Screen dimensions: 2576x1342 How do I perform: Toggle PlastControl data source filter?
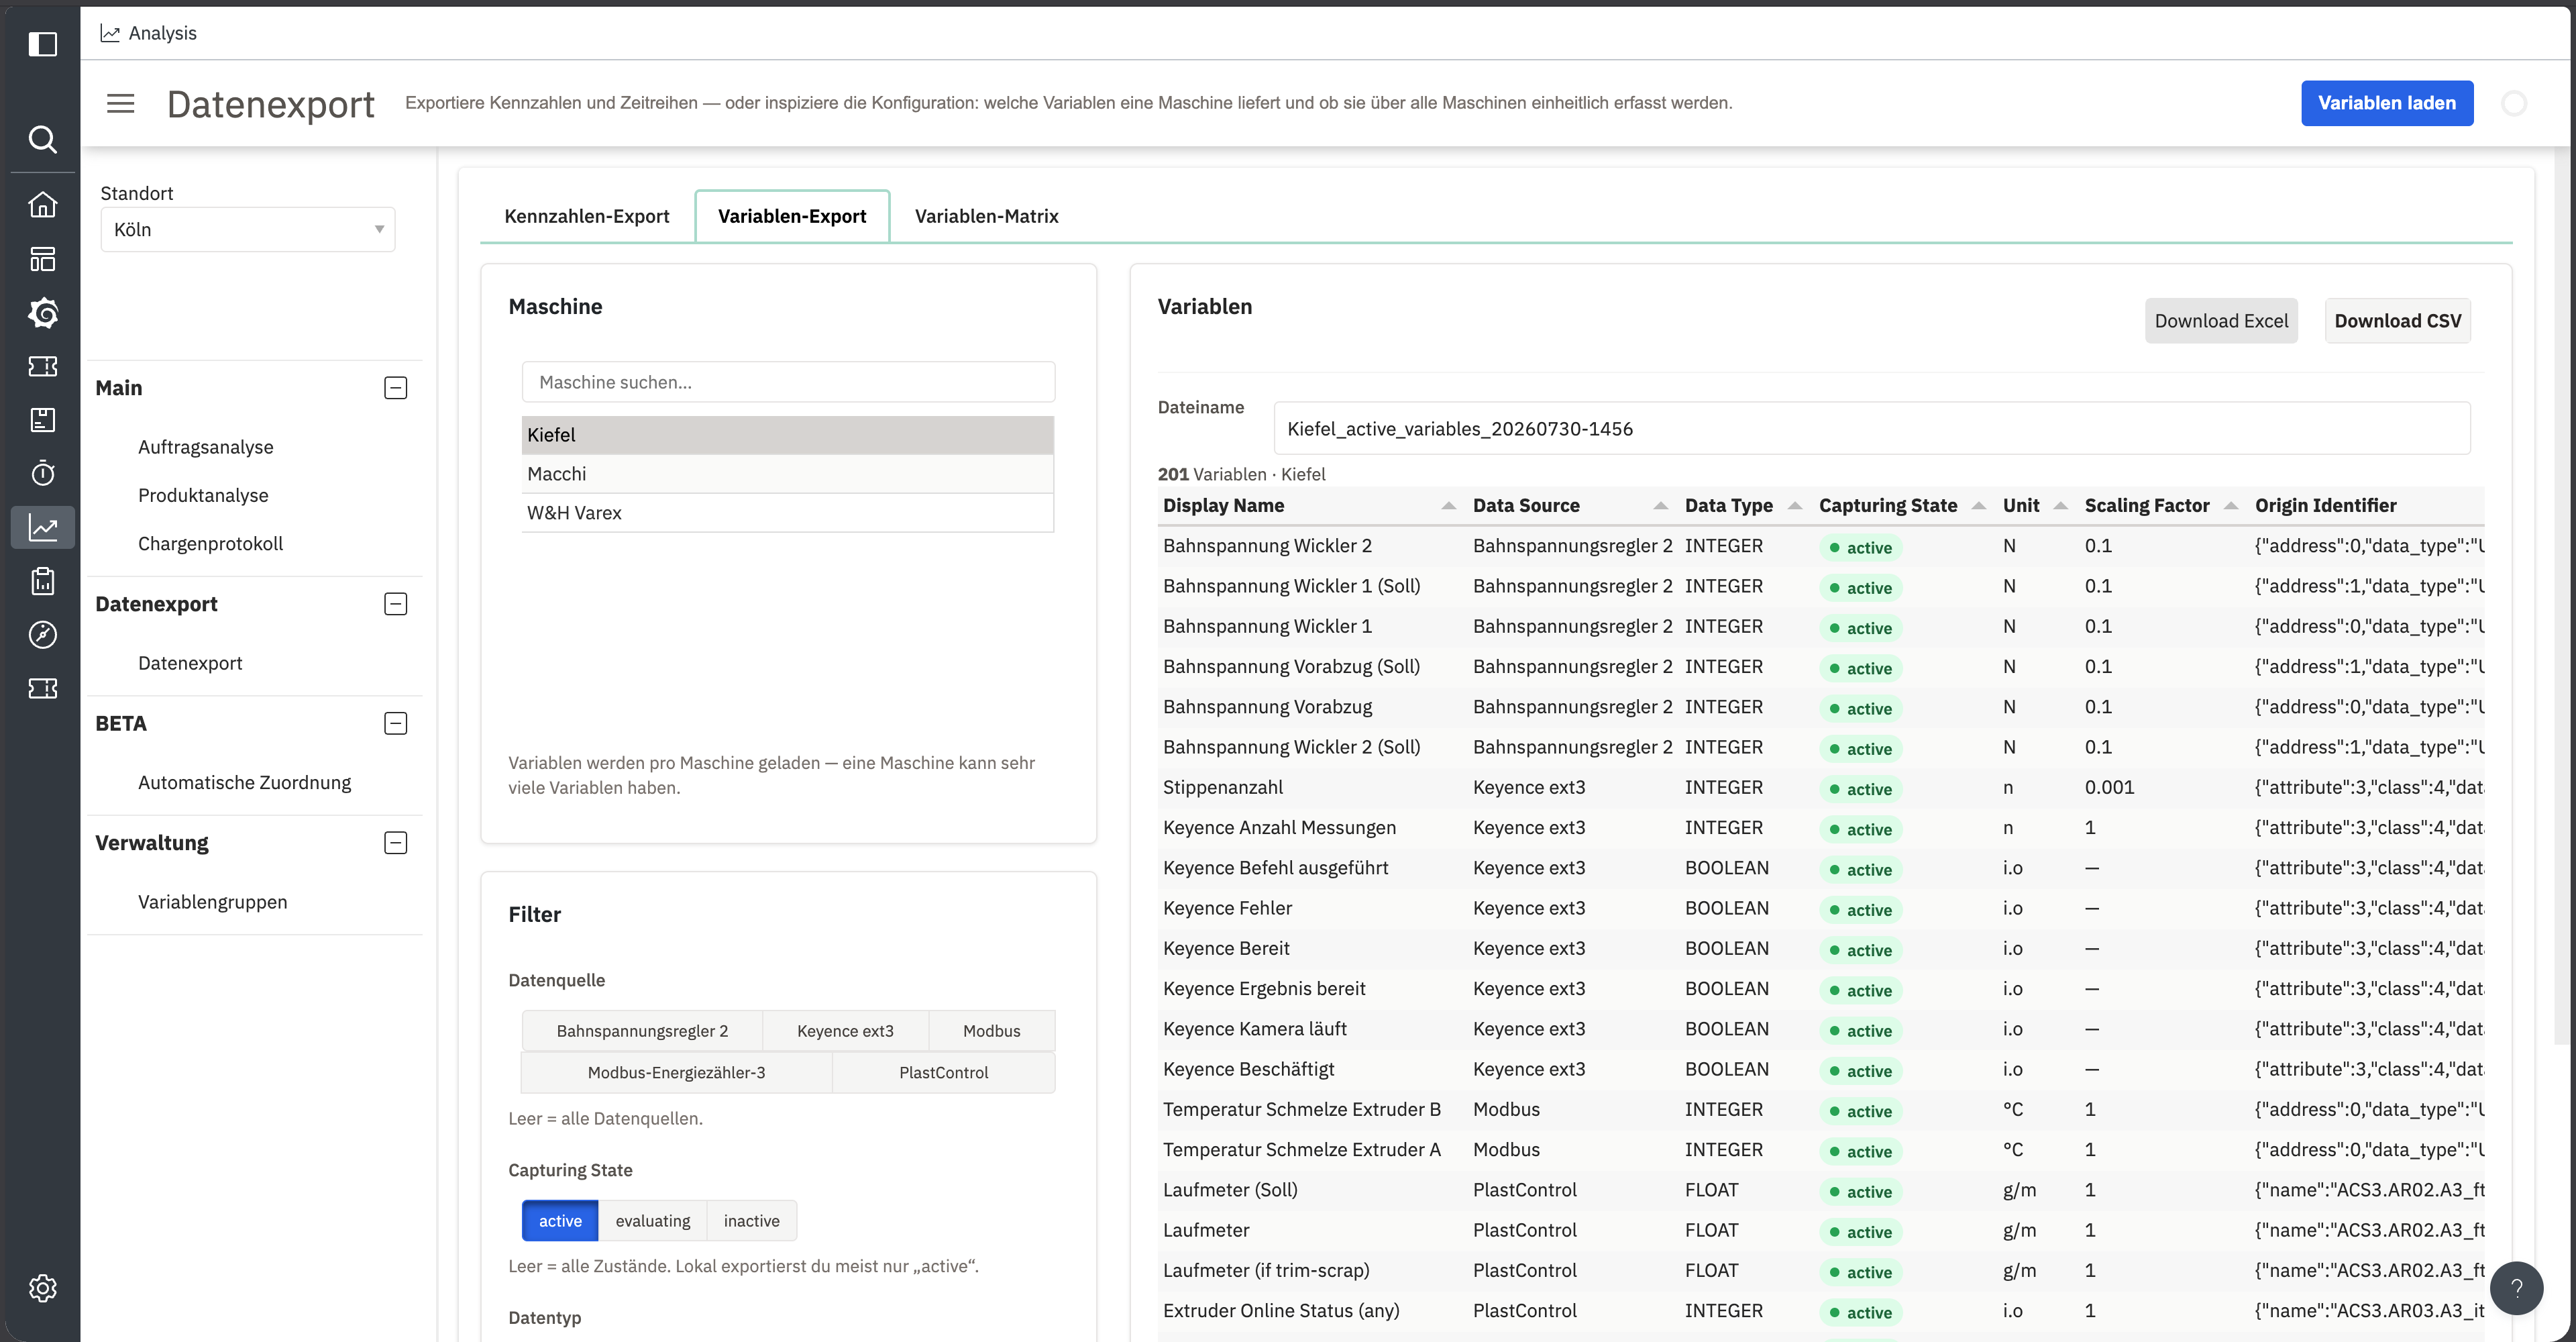coord(943,1073)
